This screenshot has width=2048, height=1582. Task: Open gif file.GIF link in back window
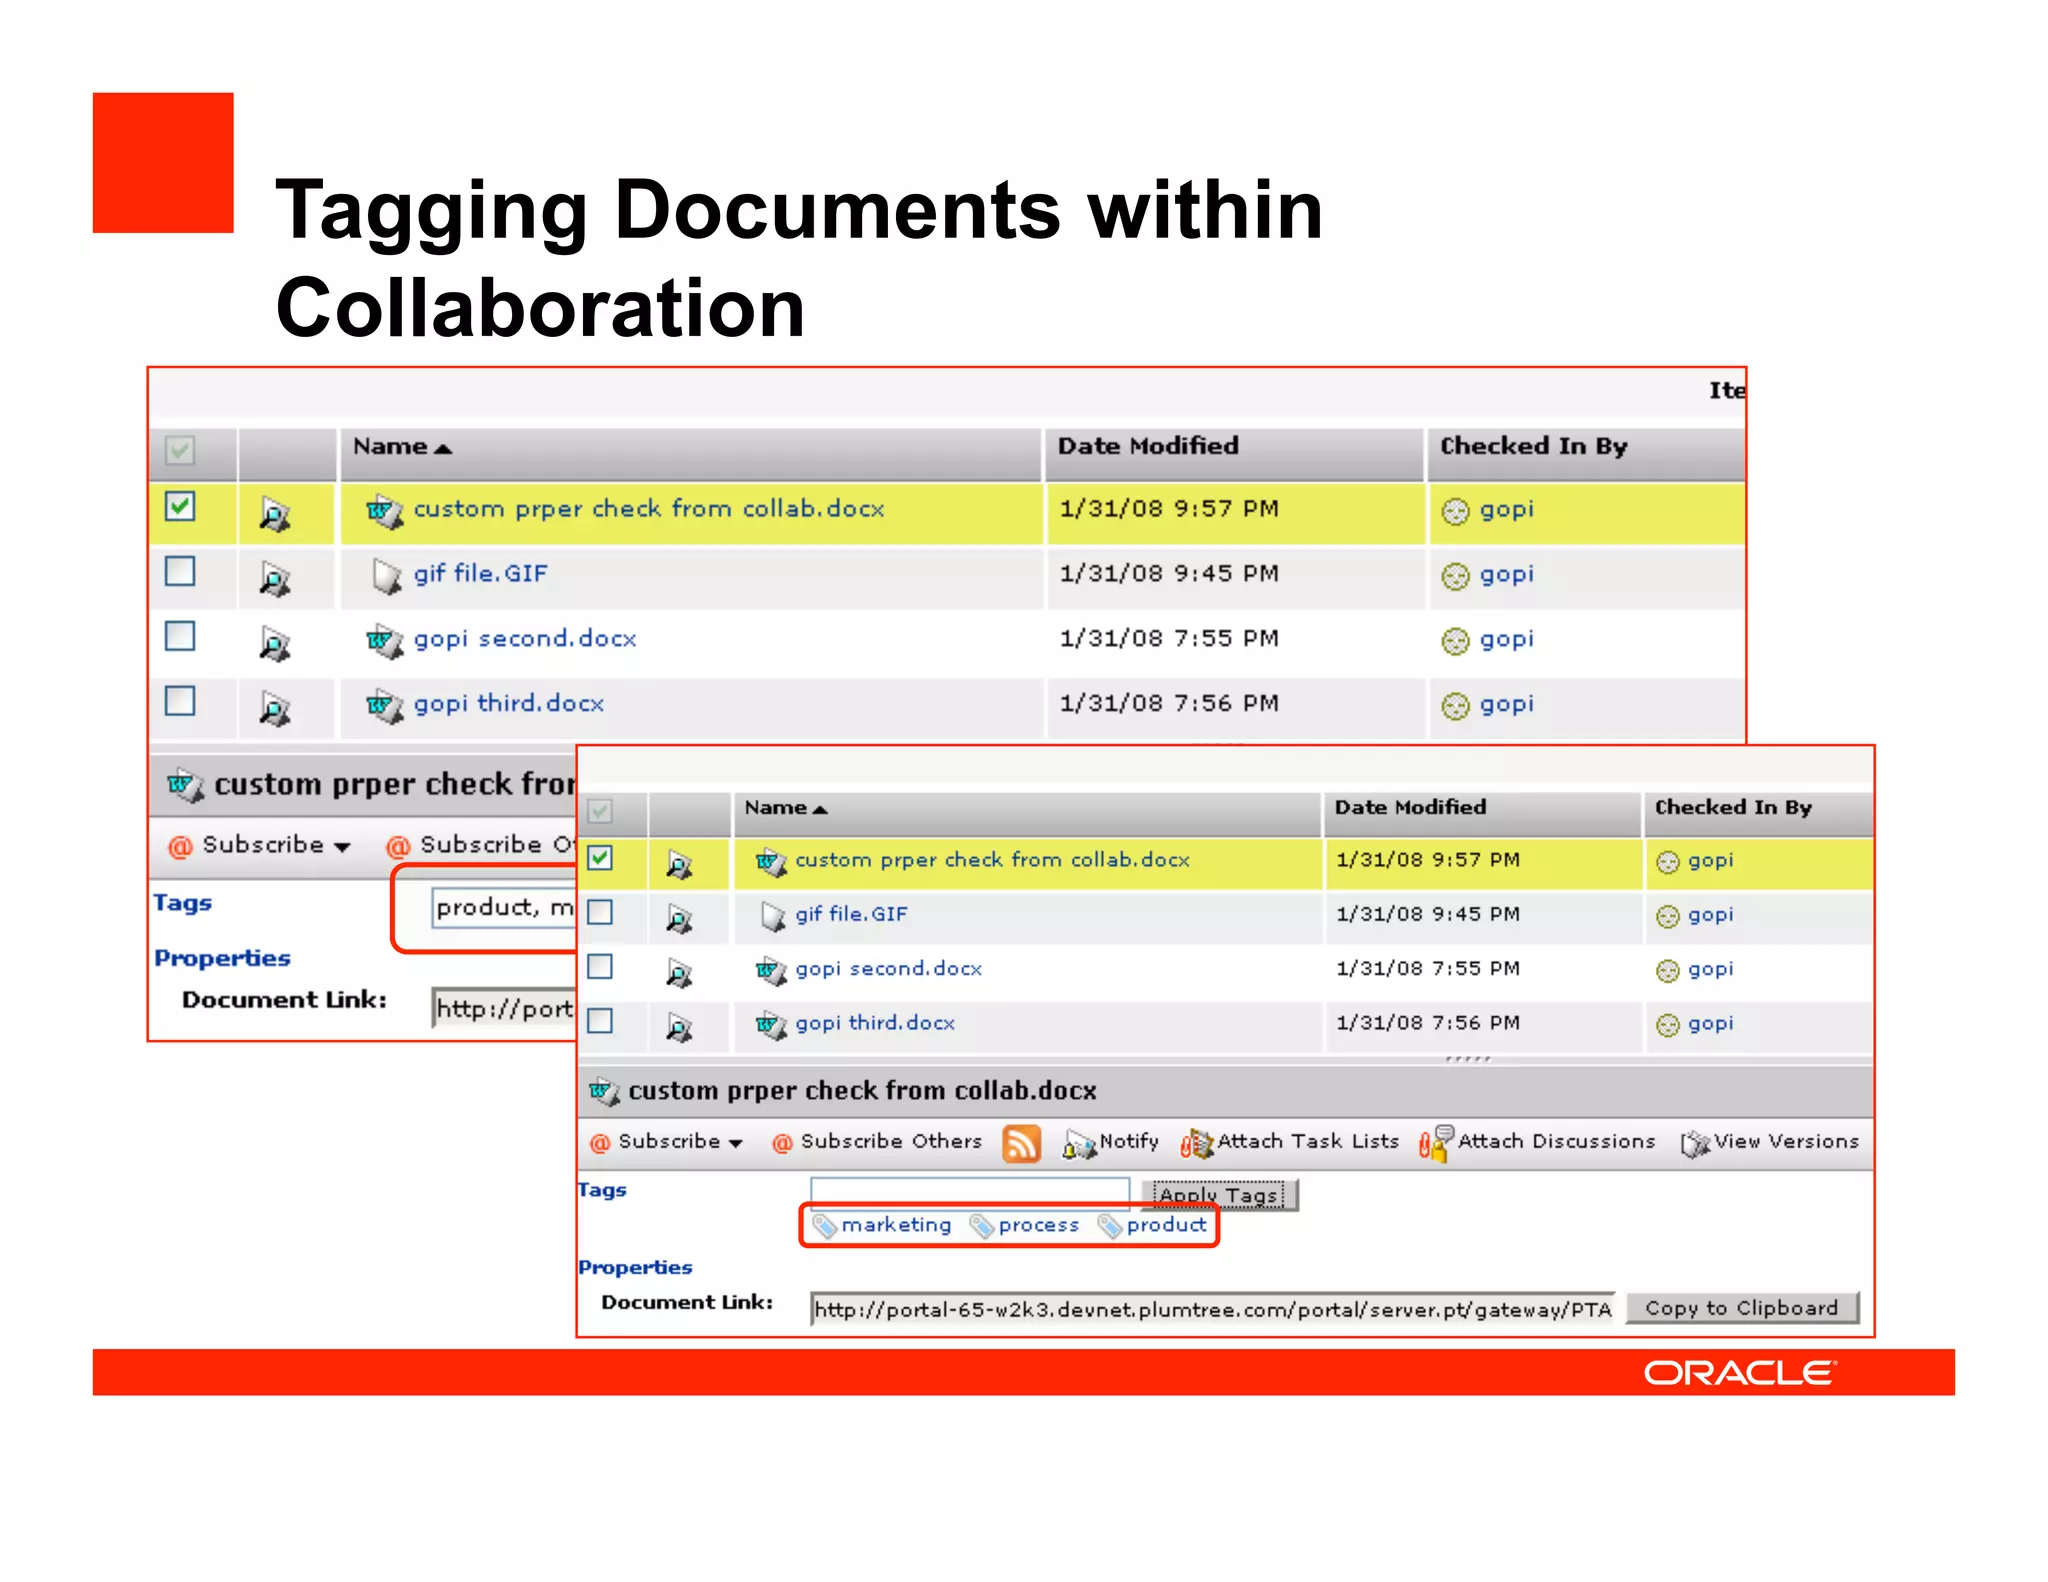click(480, 574)
